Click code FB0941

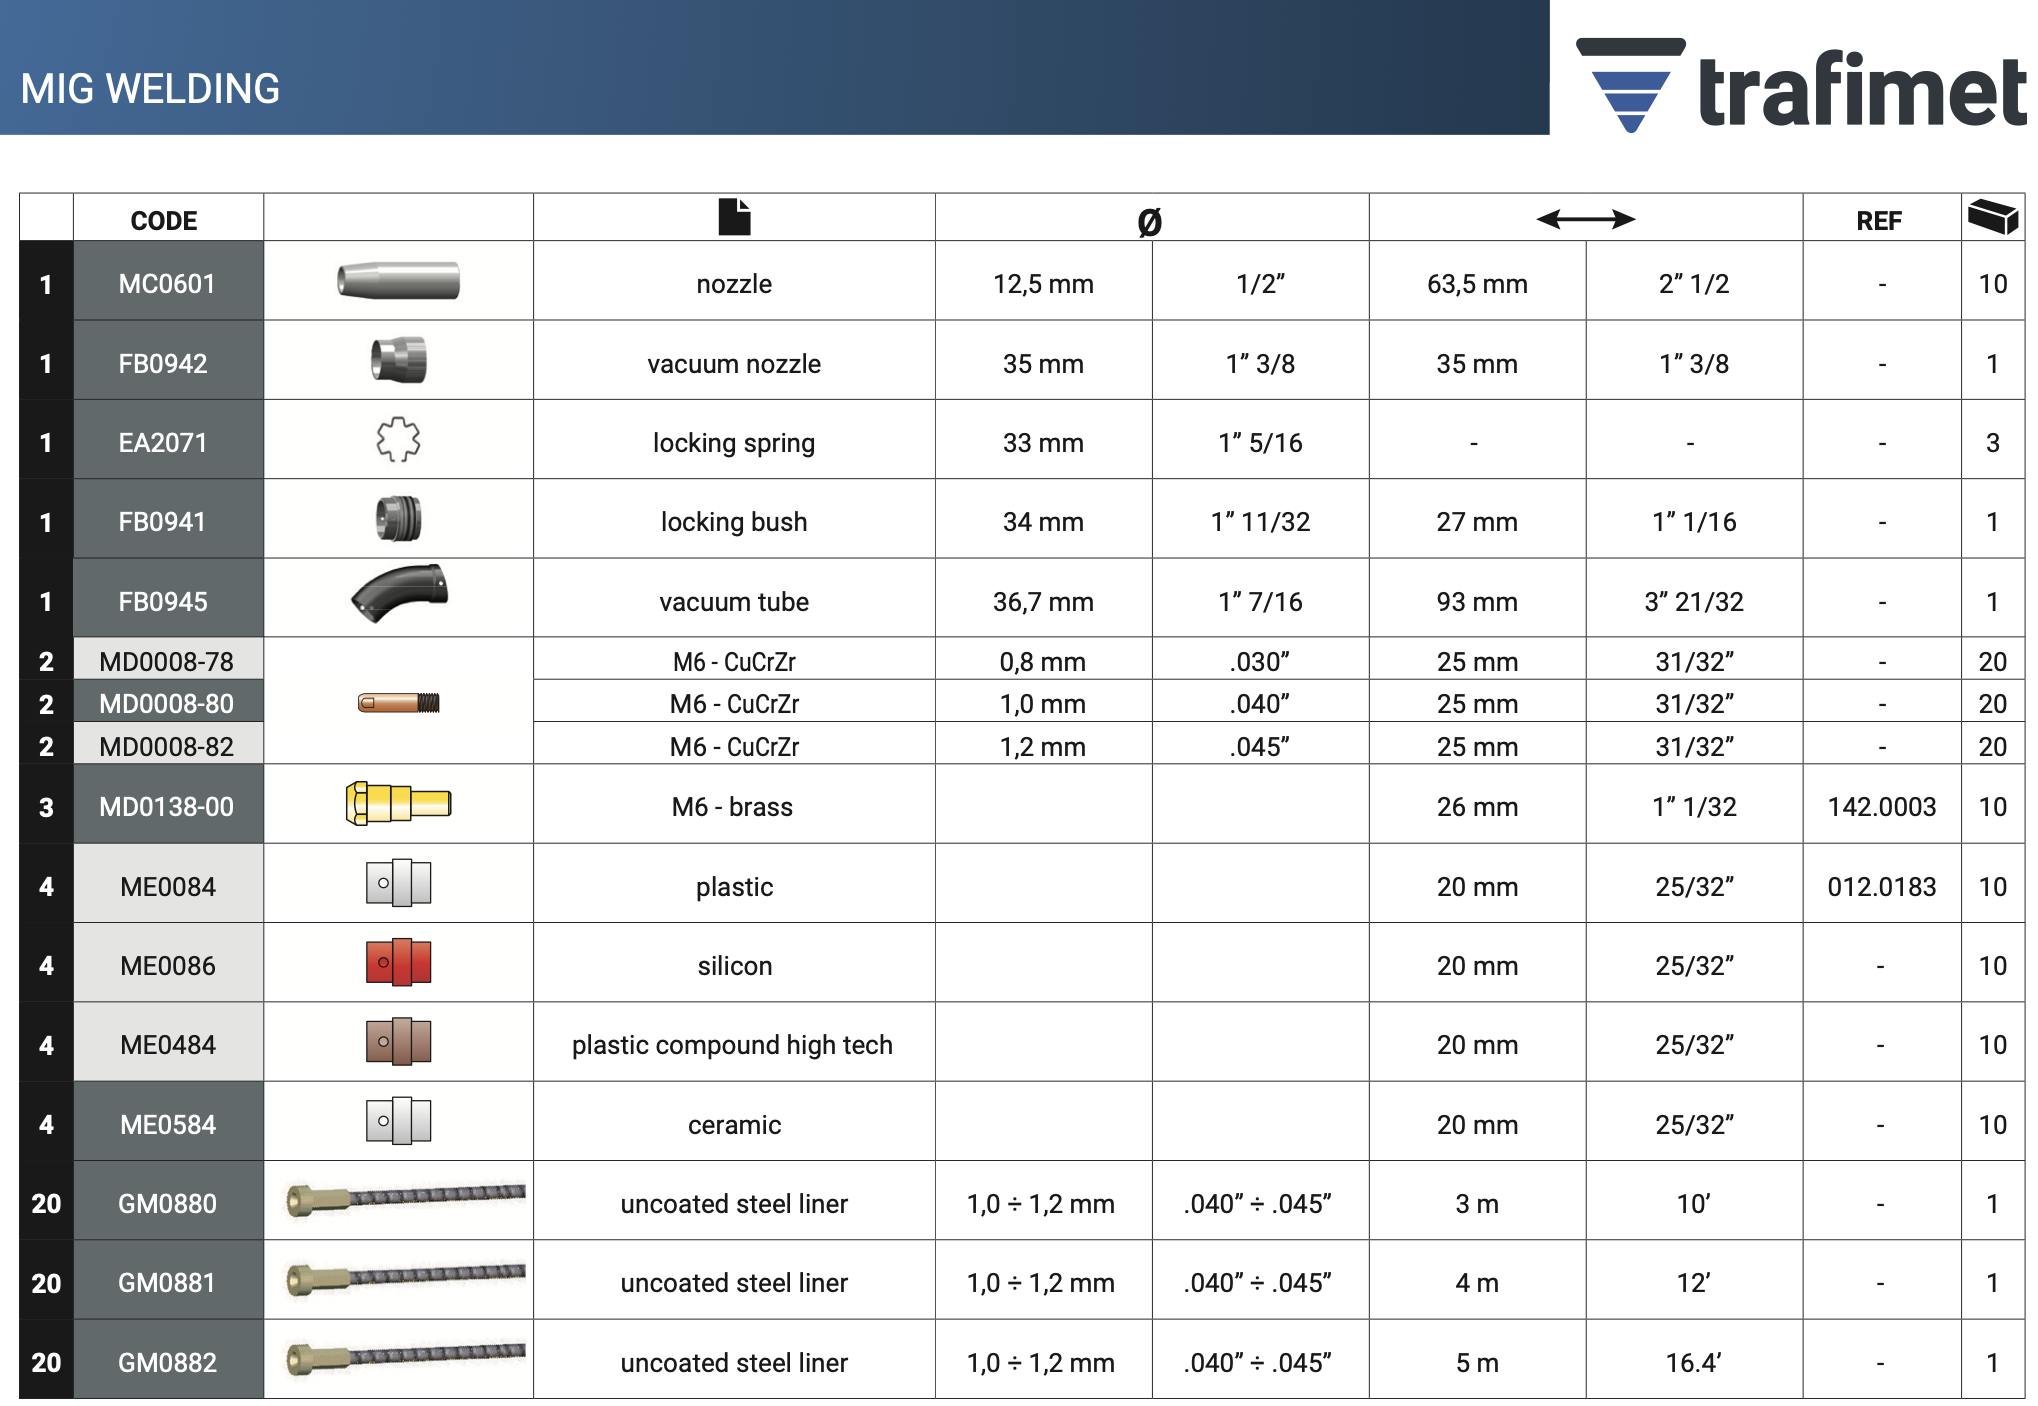coord(162,522)
